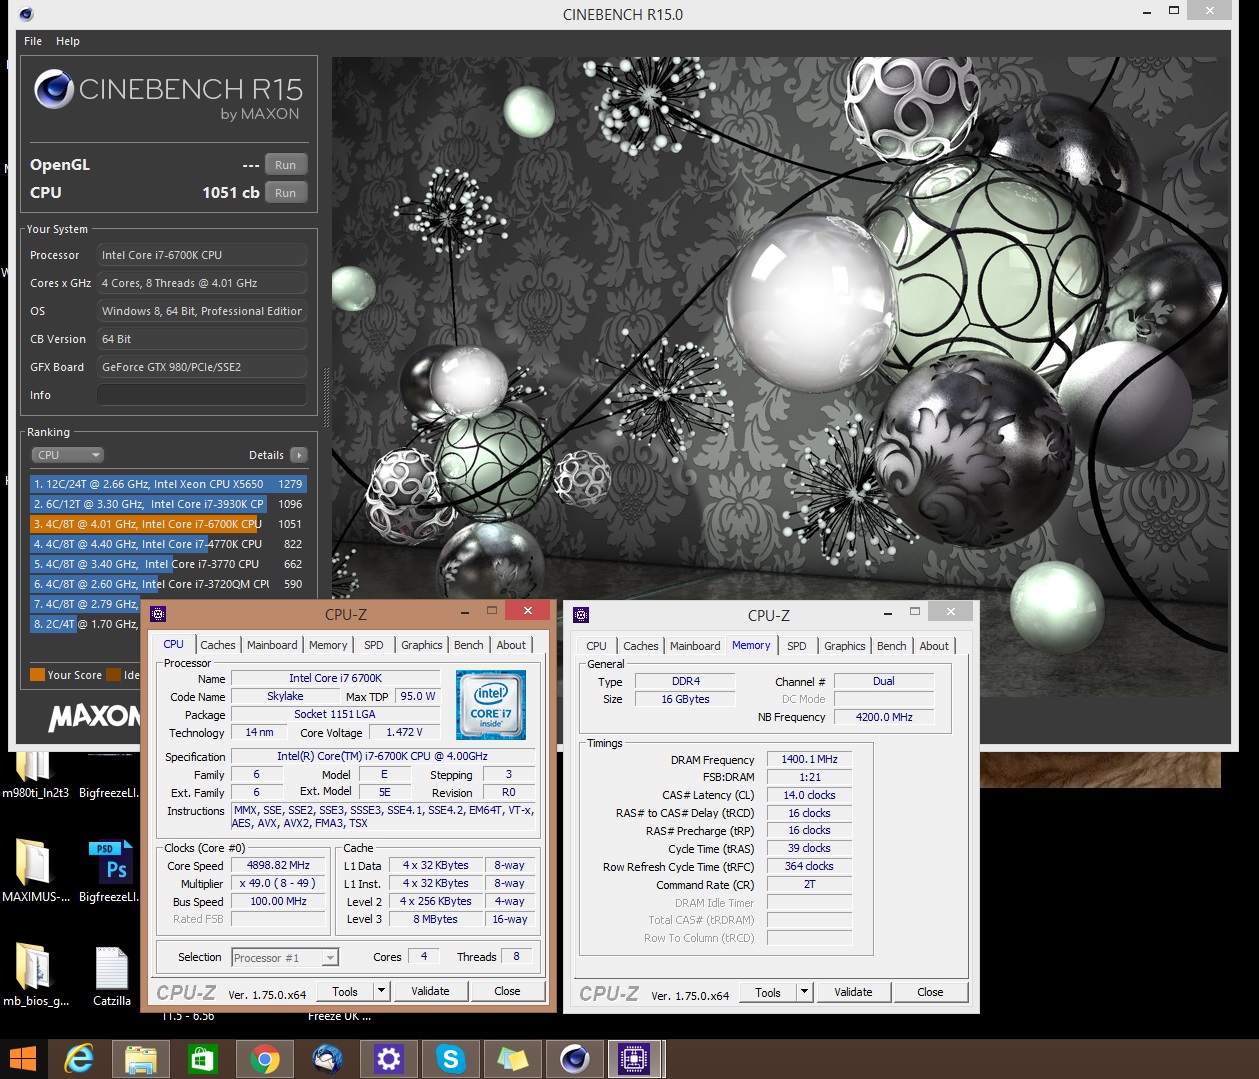Open the MAXIMUS-... desktop folder
Screen dimensions: 1259x1079
click(35, 871)
